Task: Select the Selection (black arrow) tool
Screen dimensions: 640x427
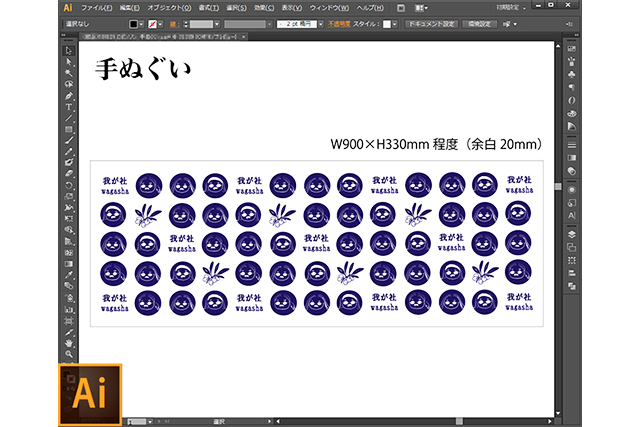Action: pyautogui.click(x=69, y=50)
